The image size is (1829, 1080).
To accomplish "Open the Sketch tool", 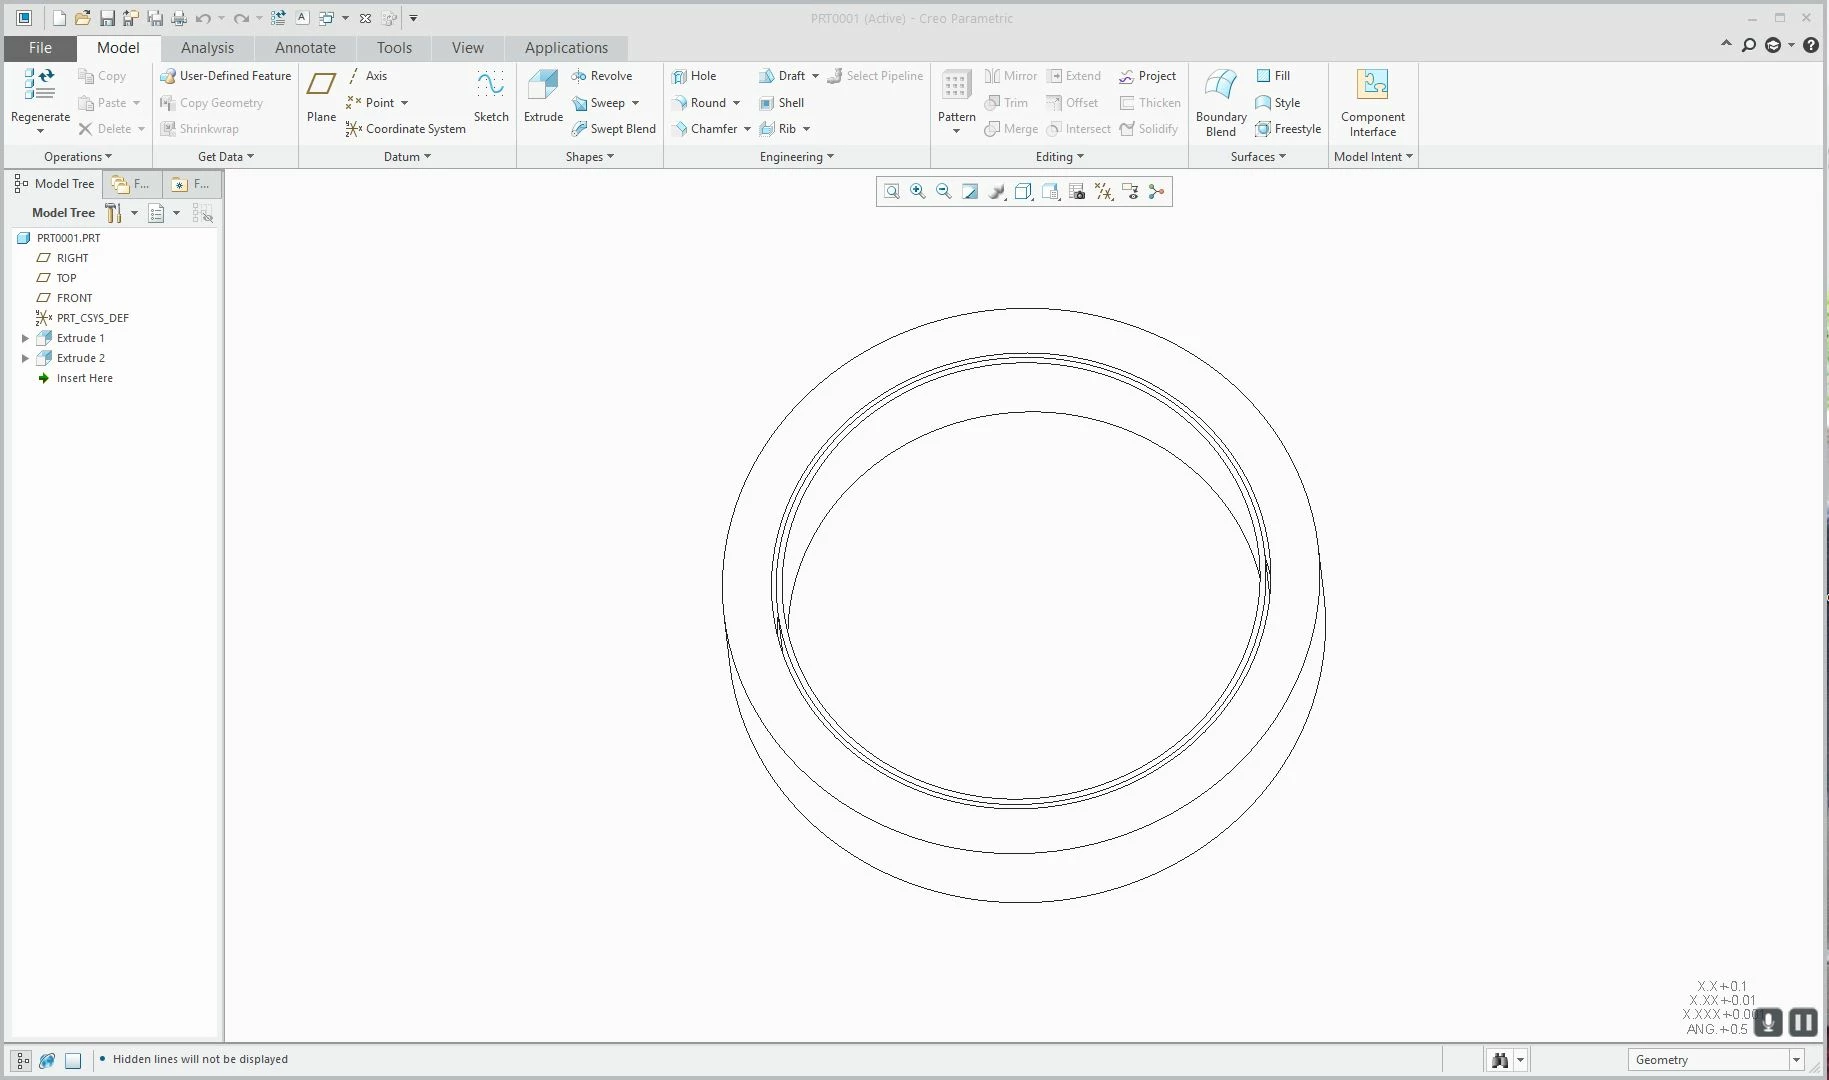I will tap(491, 96).
